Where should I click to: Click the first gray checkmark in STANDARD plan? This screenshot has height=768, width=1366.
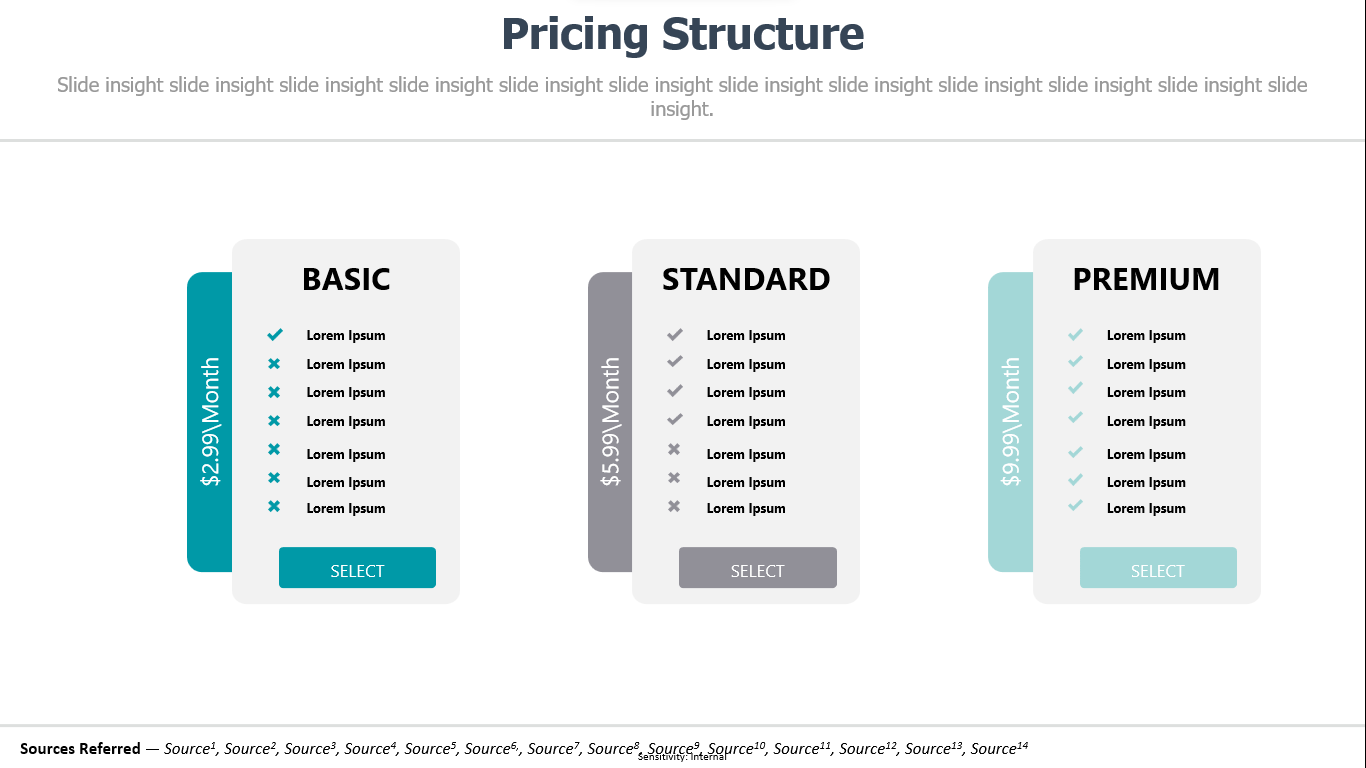pos(675,334)
